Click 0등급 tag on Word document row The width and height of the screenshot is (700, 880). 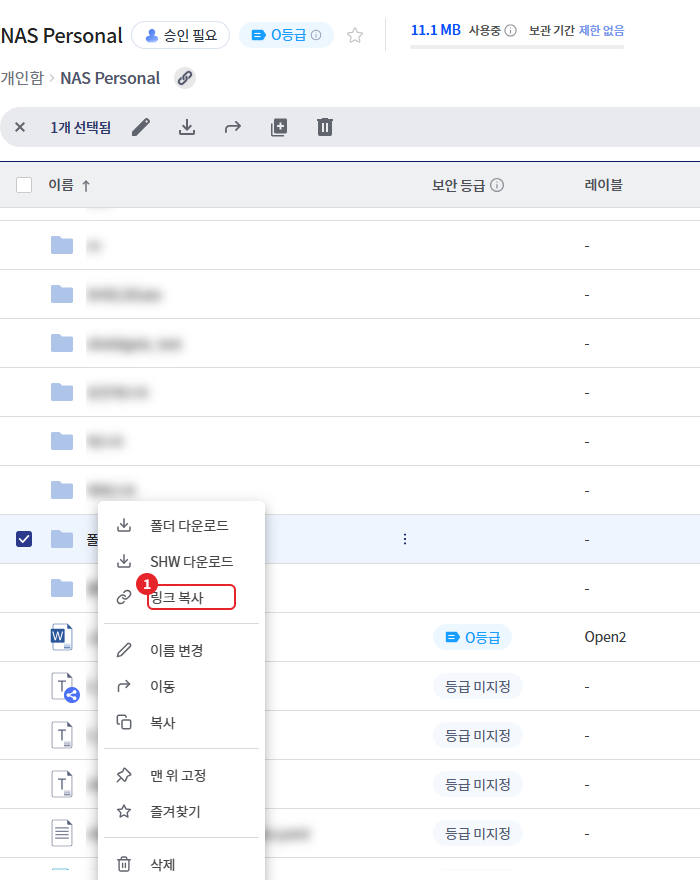(472, 637)
